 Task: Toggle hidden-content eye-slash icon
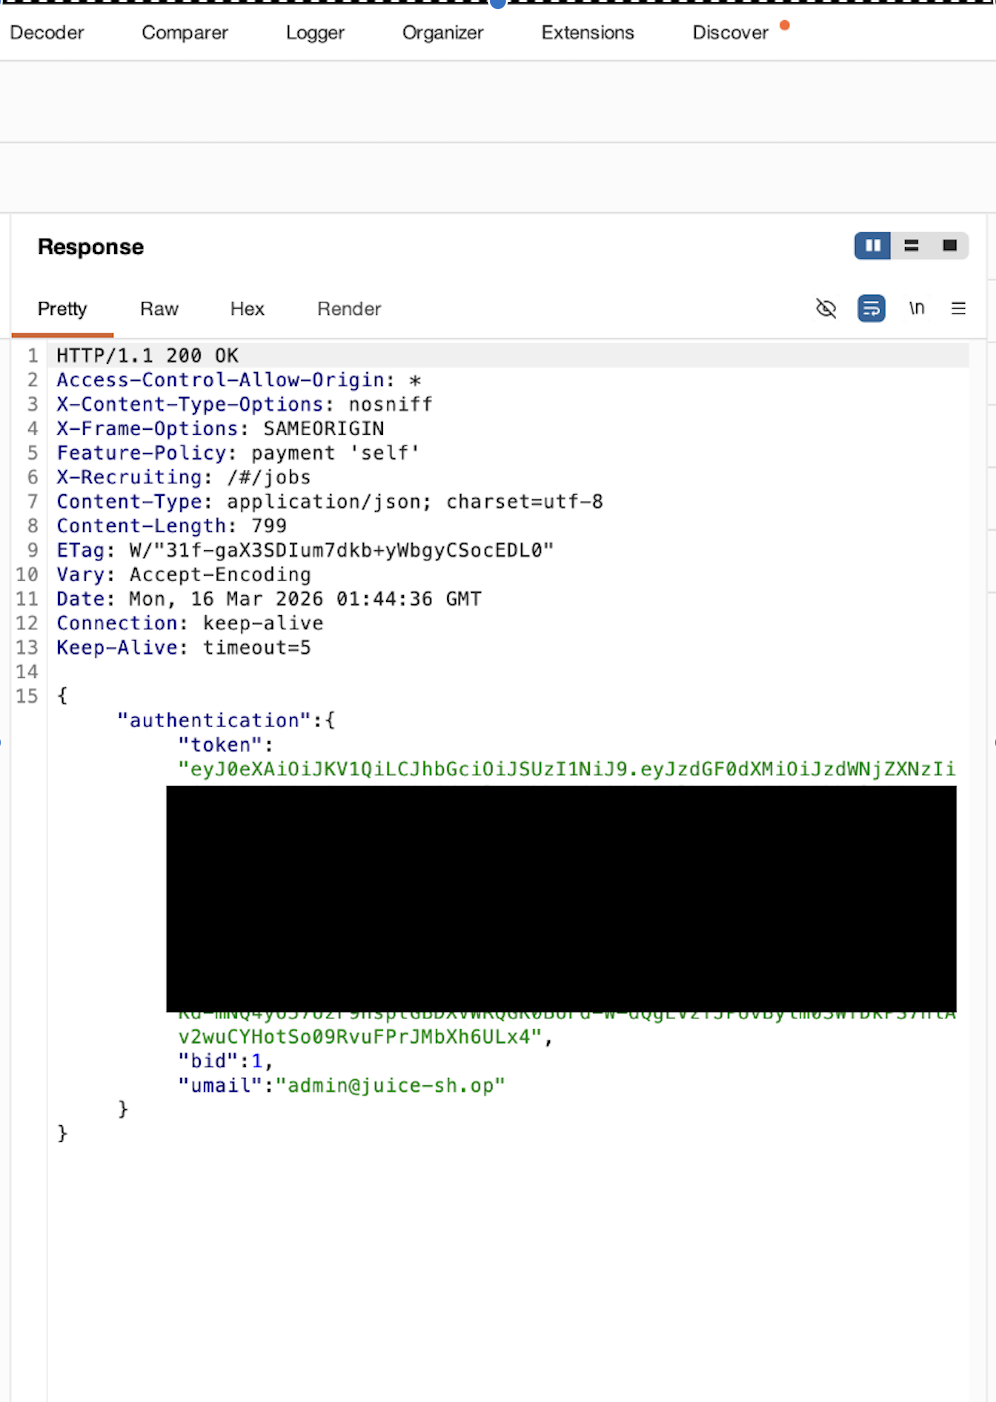(x=826, y=308)
